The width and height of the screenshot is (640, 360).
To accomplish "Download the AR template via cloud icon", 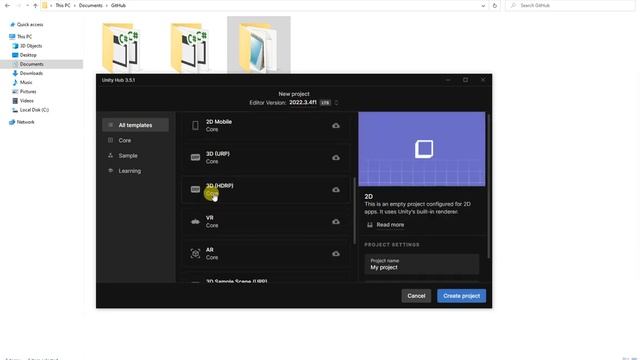I will click(336, 253).
